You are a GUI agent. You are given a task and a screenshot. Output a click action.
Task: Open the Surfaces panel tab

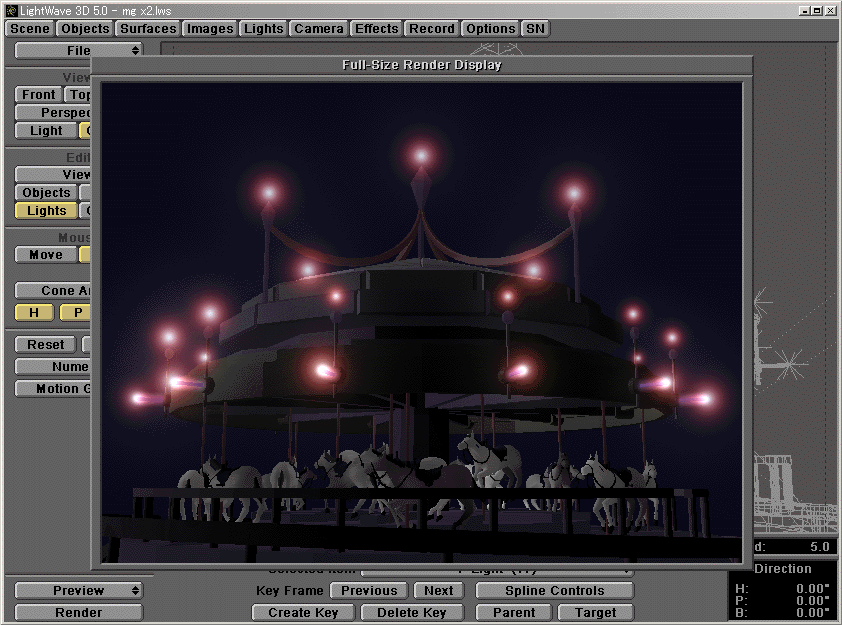point(148,29)
